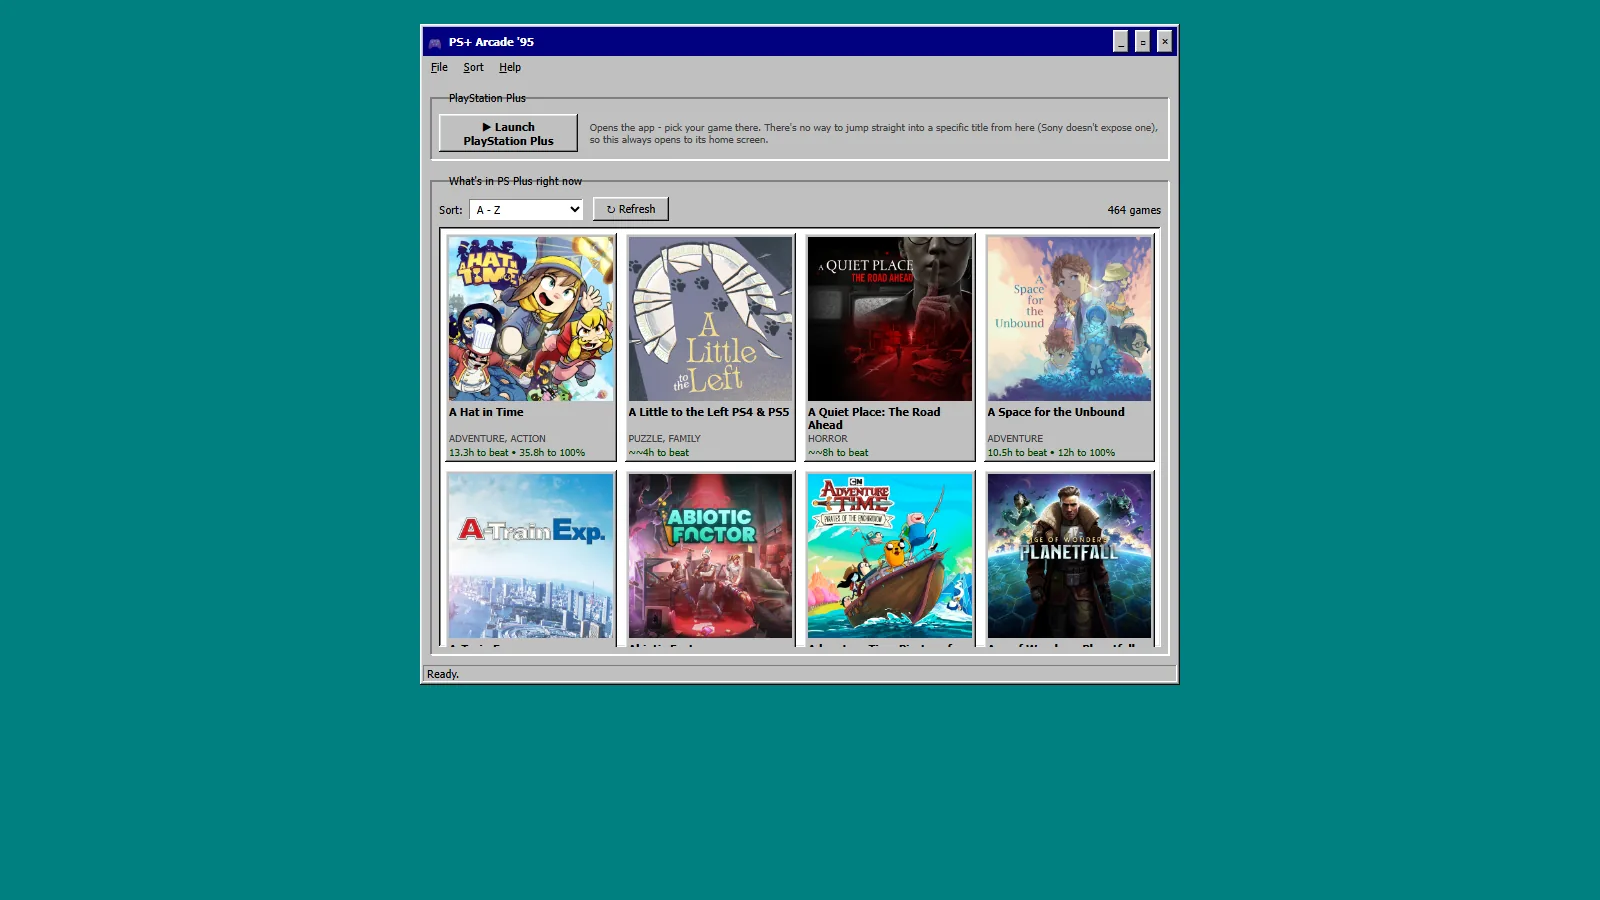This screenshot has width=1600, height=900.
Task: Select A-Train Exp. cover art
Action: (x=531, y=556)
